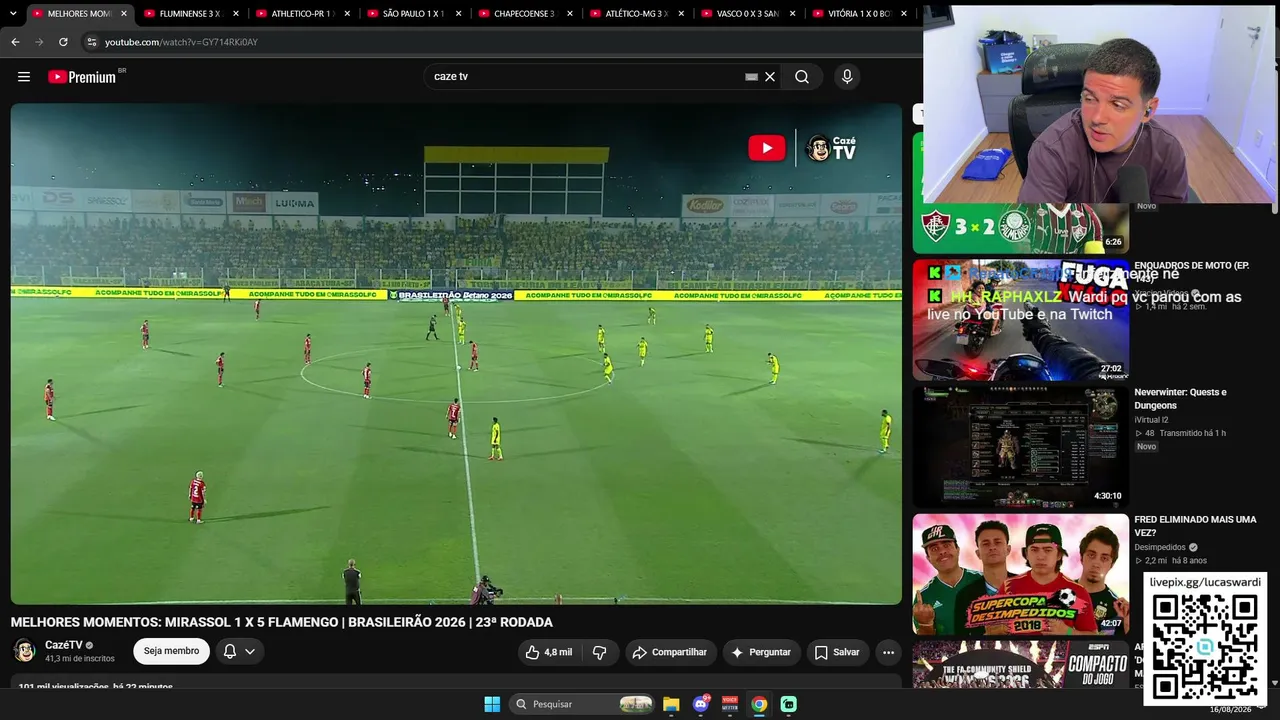Go back in browser history

[15, 42]
